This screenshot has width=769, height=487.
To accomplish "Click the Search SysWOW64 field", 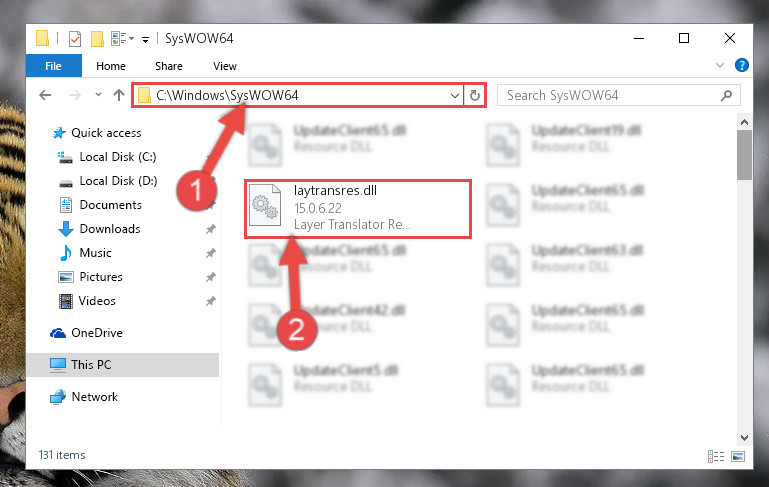I will pyautogui.click(x=618, y=95).
